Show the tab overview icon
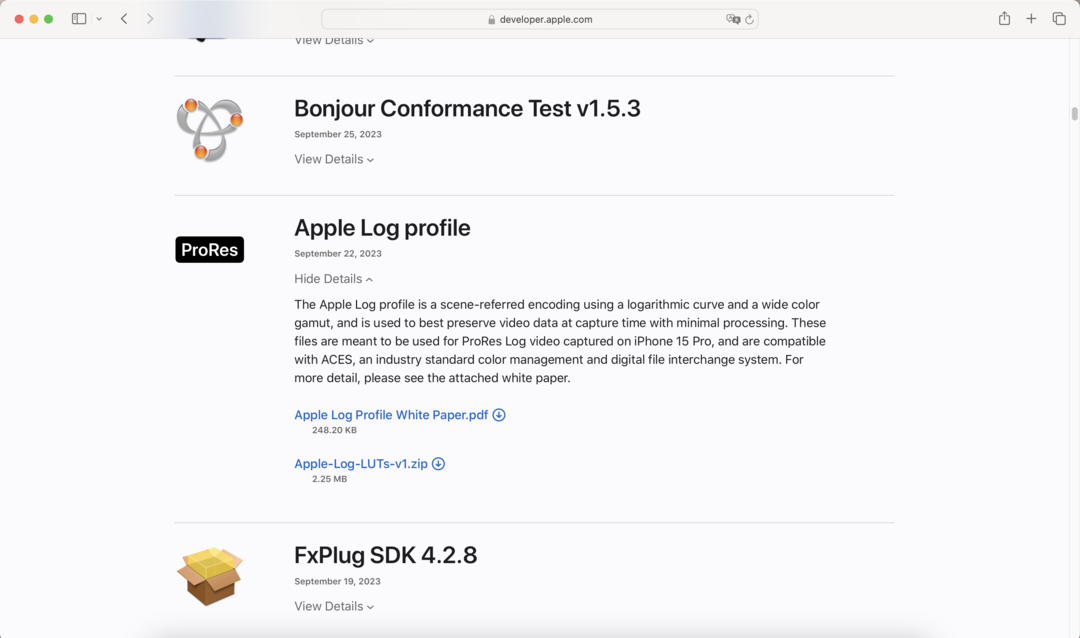The width and height of the screenshot is (1080, 638). coord(1059,19)
